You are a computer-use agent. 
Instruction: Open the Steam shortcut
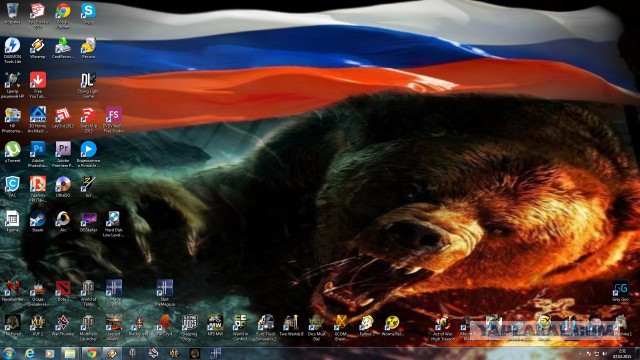38,222
